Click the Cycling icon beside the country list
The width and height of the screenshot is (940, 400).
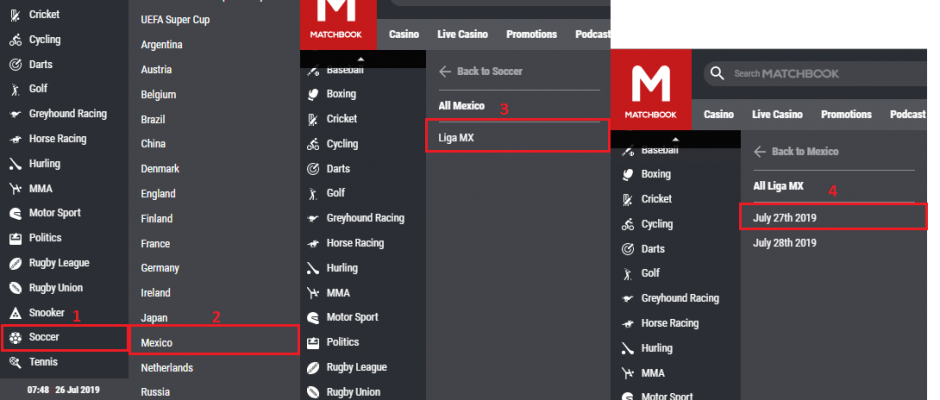[x=16, y=40]
